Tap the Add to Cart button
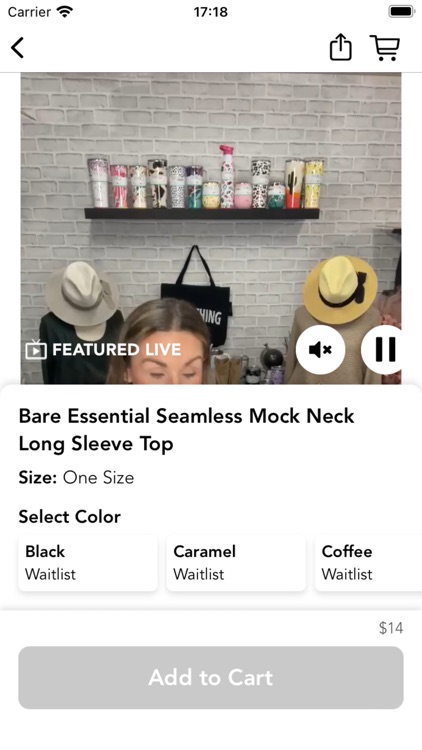 pos(211,677)
